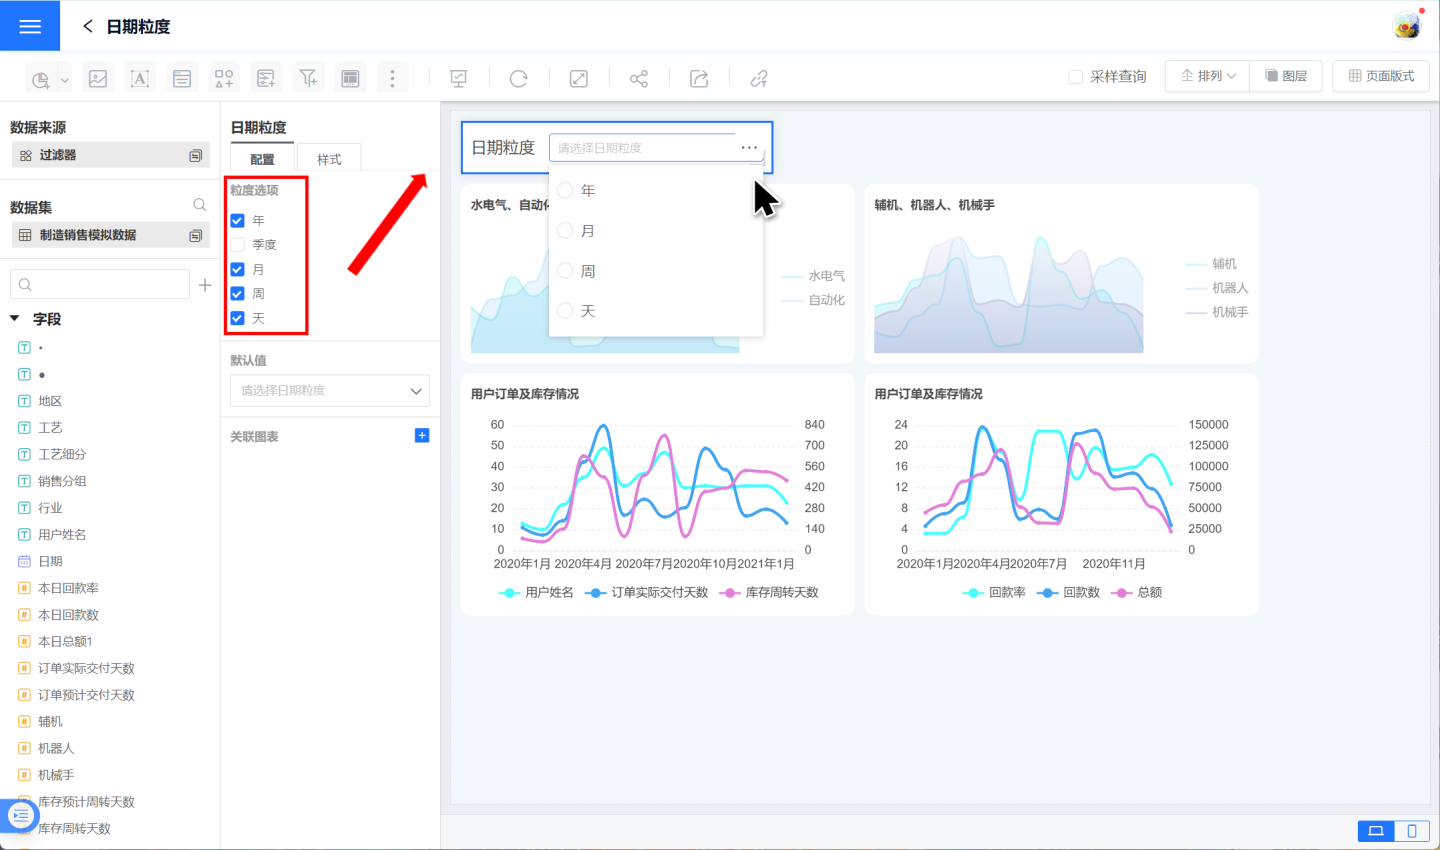
Task: Collapse the 字段 tree section
Action: (15, 319)
